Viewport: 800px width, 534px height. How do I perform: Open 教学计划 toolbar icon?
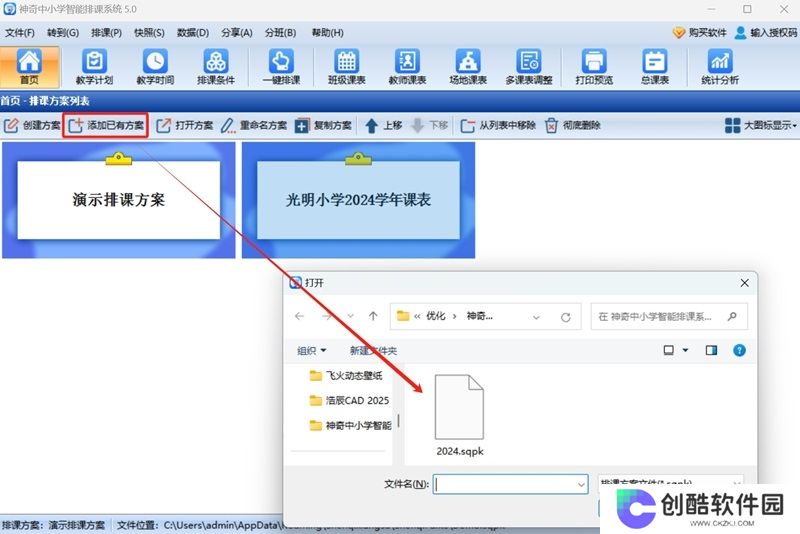click(94, 66)
